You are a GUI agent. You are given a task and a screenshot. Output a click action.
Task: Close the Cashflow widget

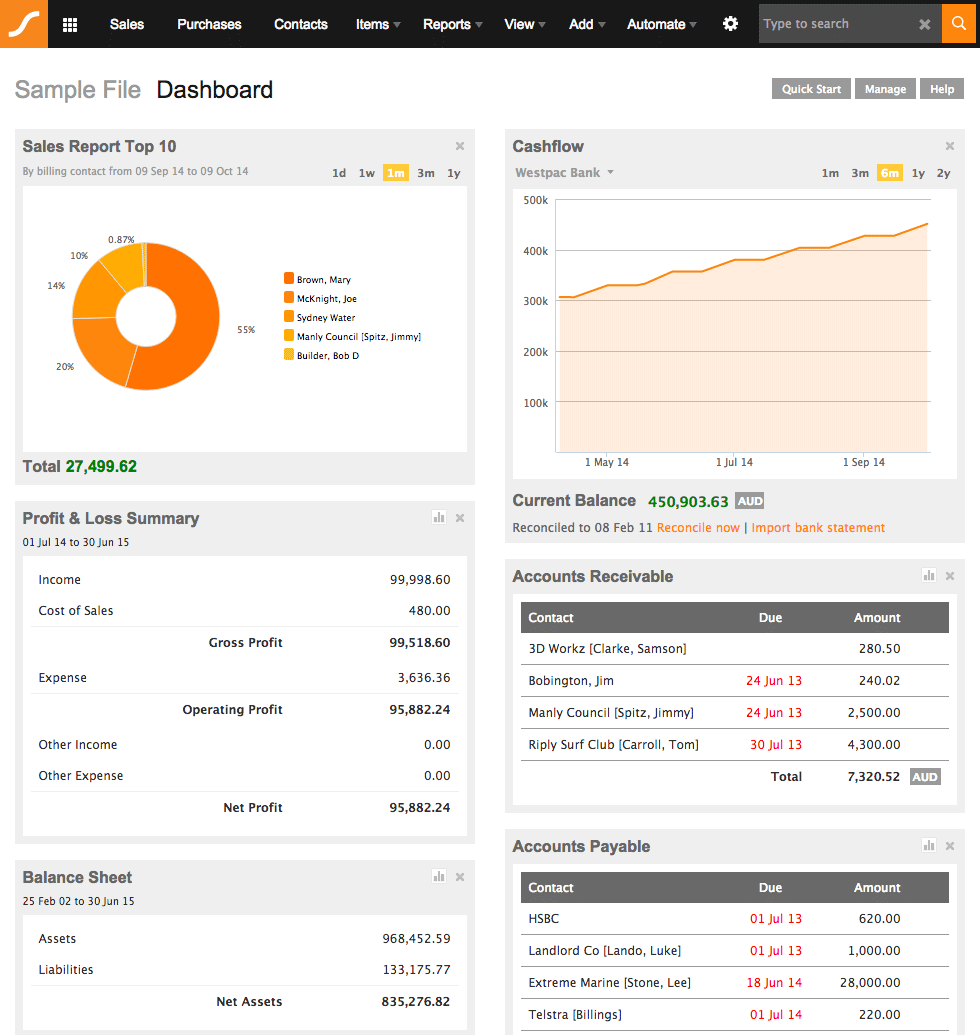pyautogui.click(x=950, y=146)
